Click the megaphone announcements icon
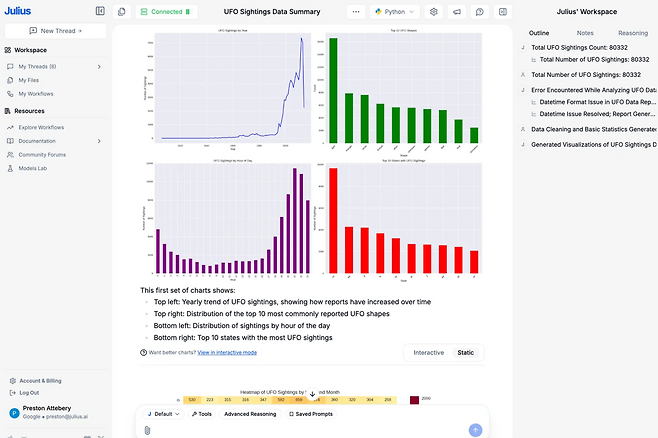 tap(456, 12)
